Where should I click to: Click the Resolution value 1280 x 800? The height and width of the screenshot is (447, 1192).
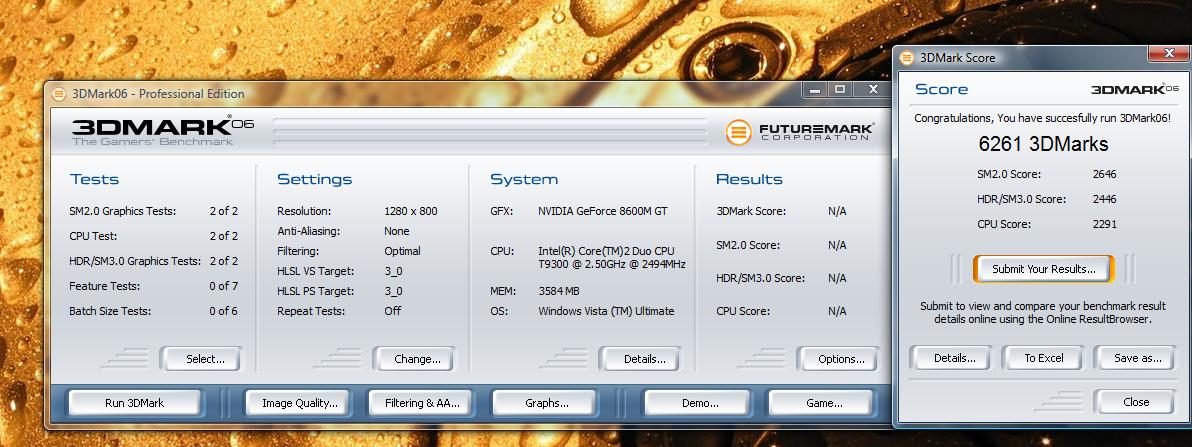click(411, 211)
